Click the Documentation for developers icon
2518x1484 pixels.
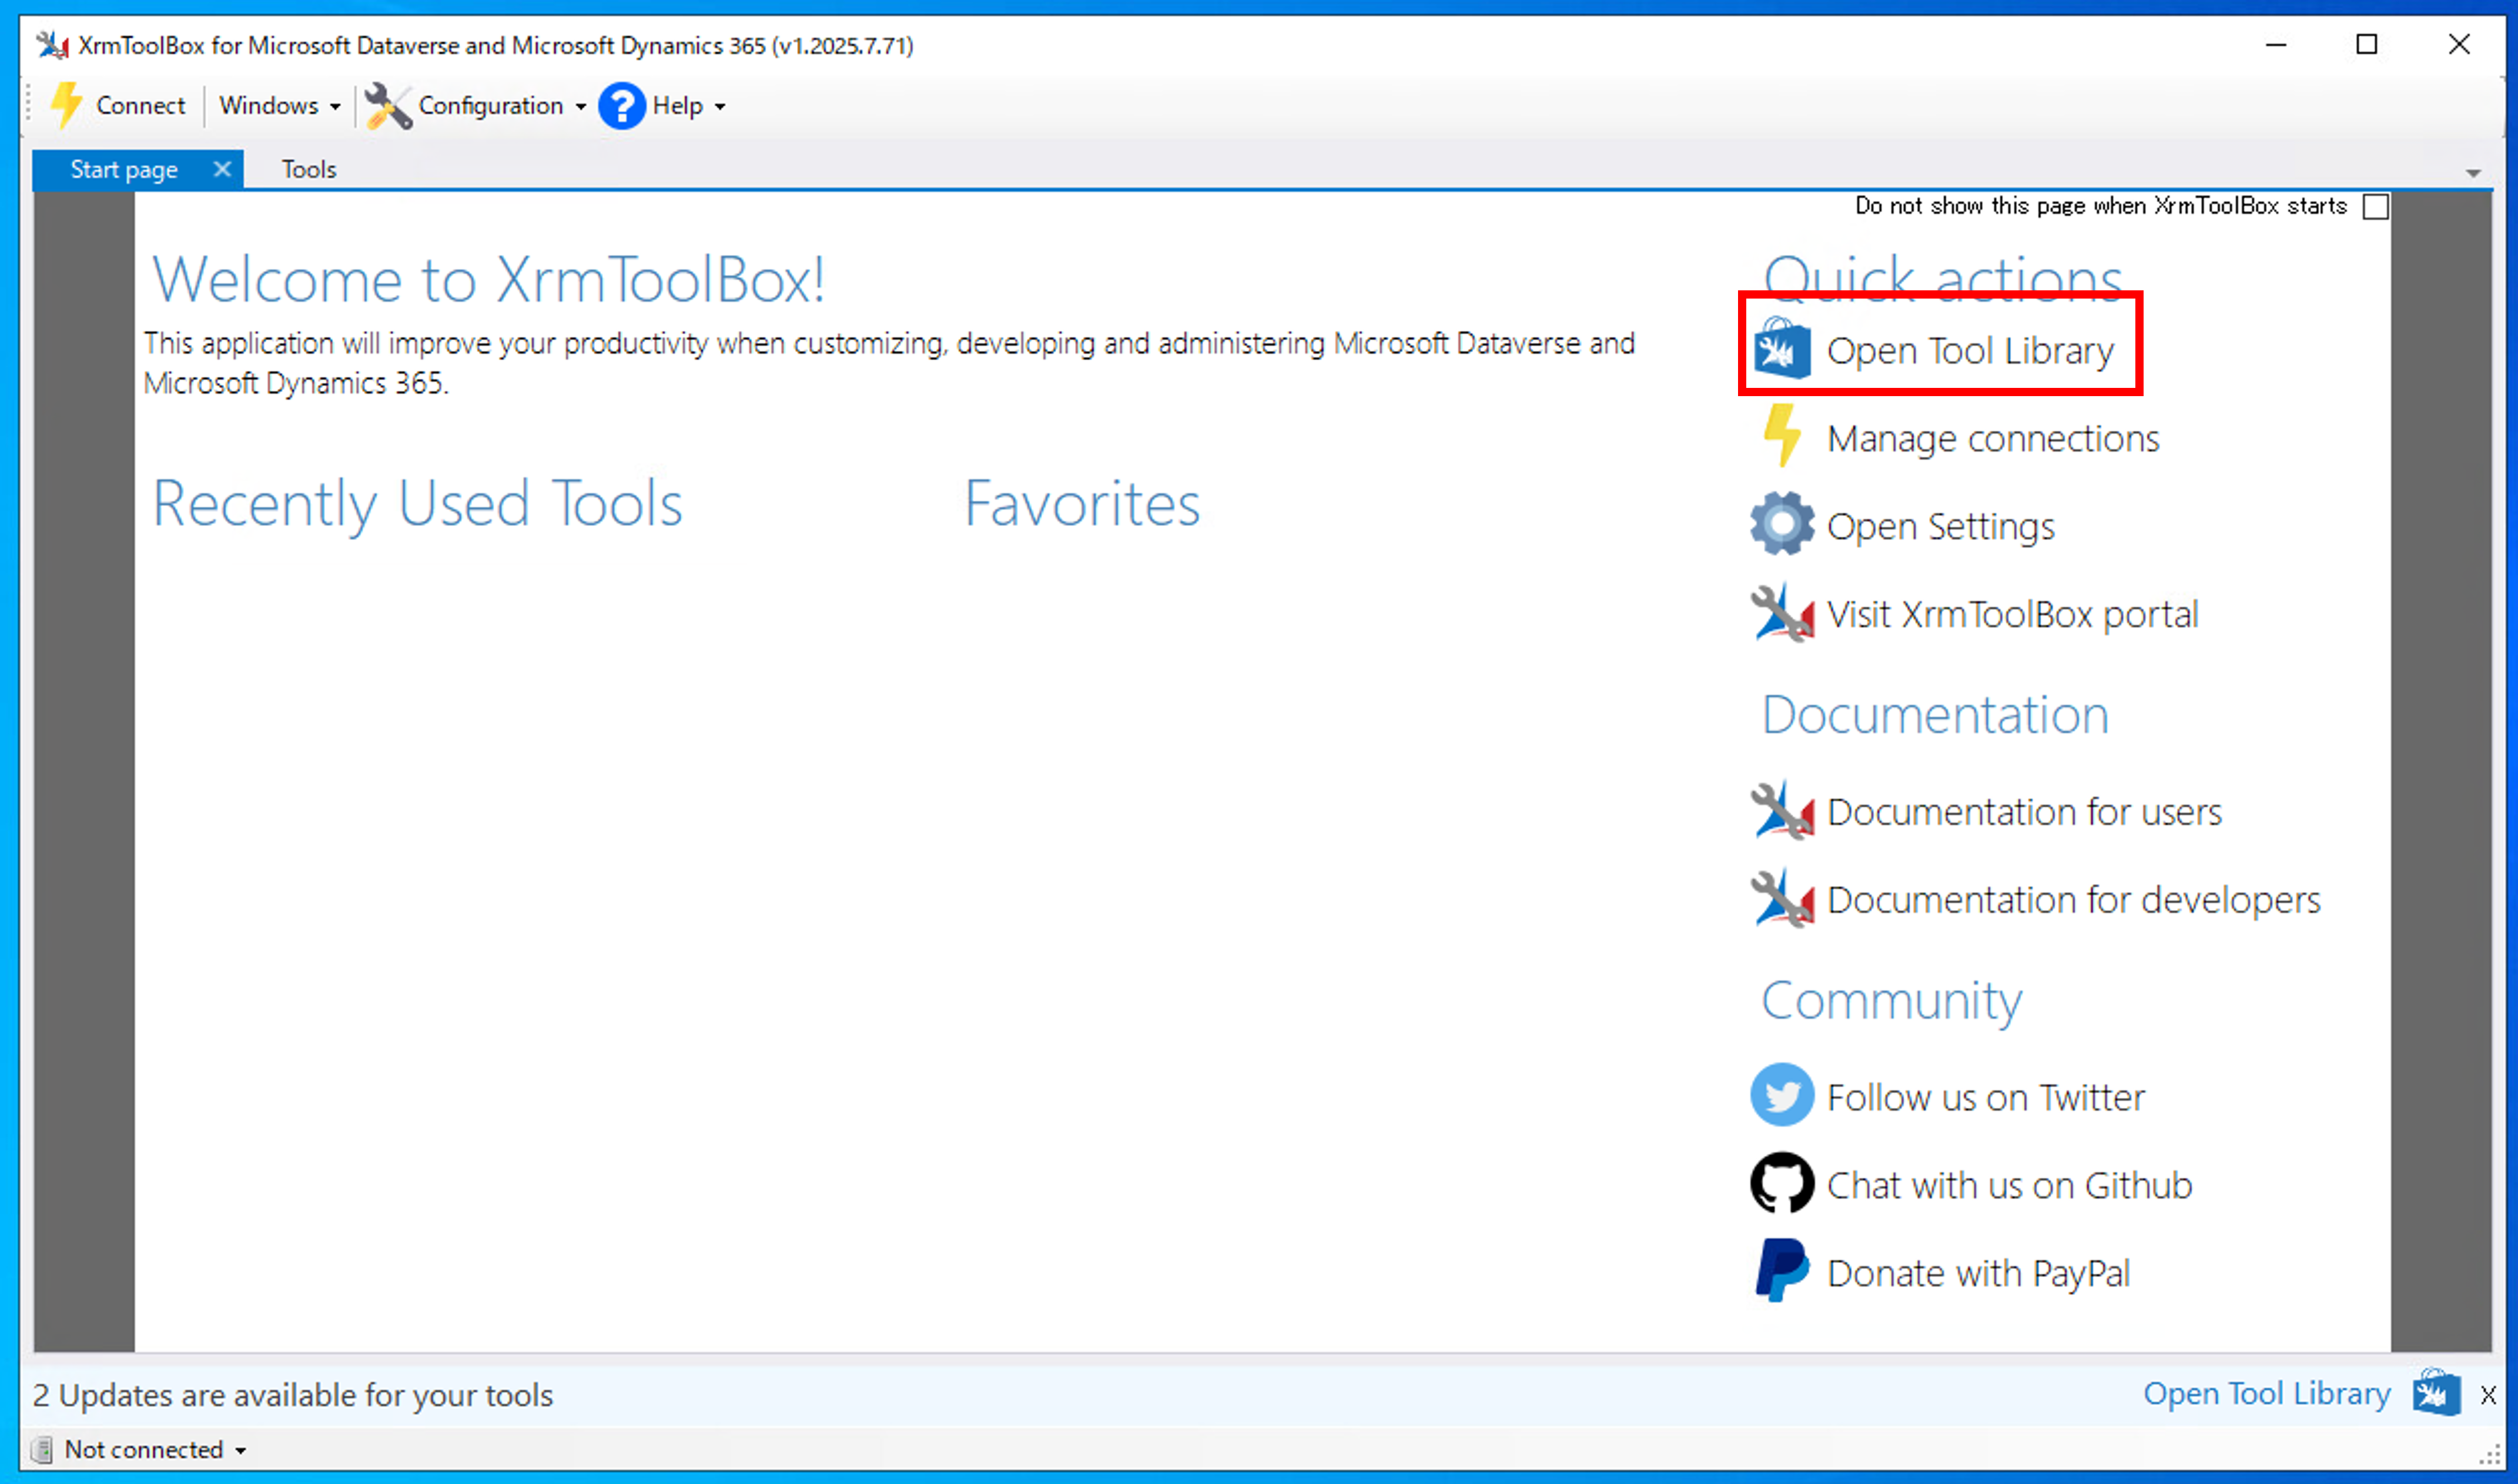(1782, 898)
